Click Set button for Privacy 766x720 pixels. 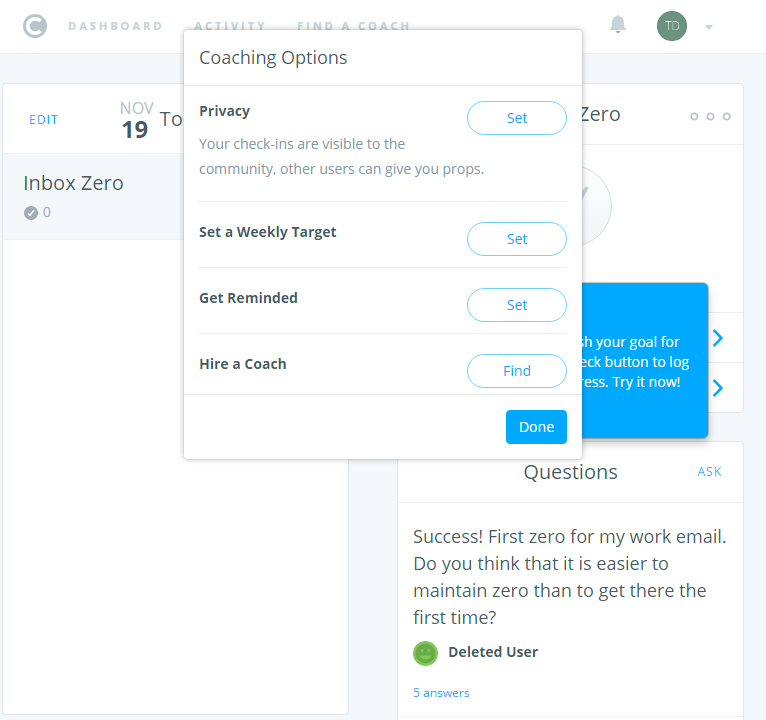pyautogui.click(x=516, y=118)
